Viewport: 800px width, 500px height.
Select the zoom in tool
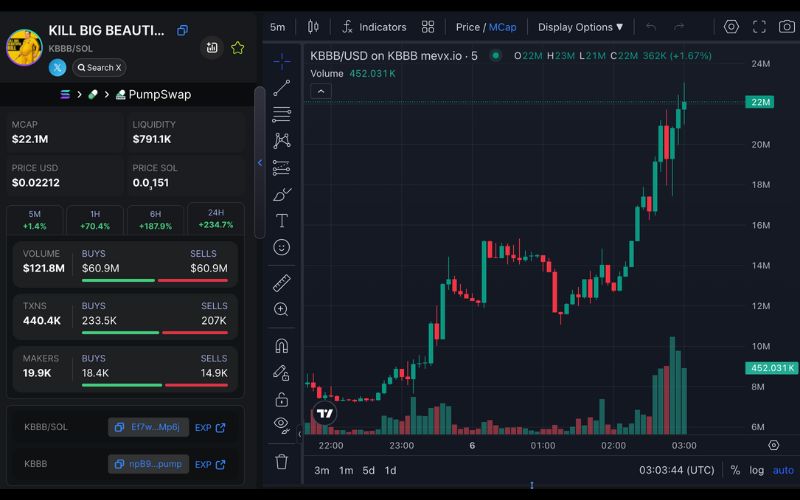[282, 310]
